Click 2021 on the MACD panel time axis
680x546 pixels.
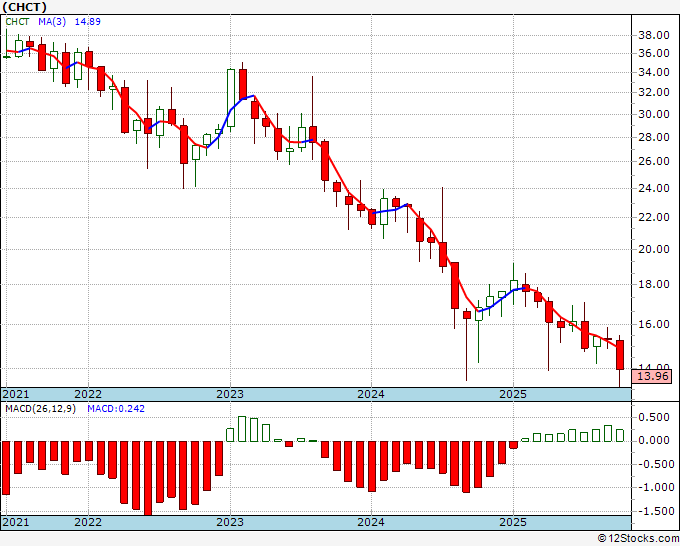(x=16, y=522)
